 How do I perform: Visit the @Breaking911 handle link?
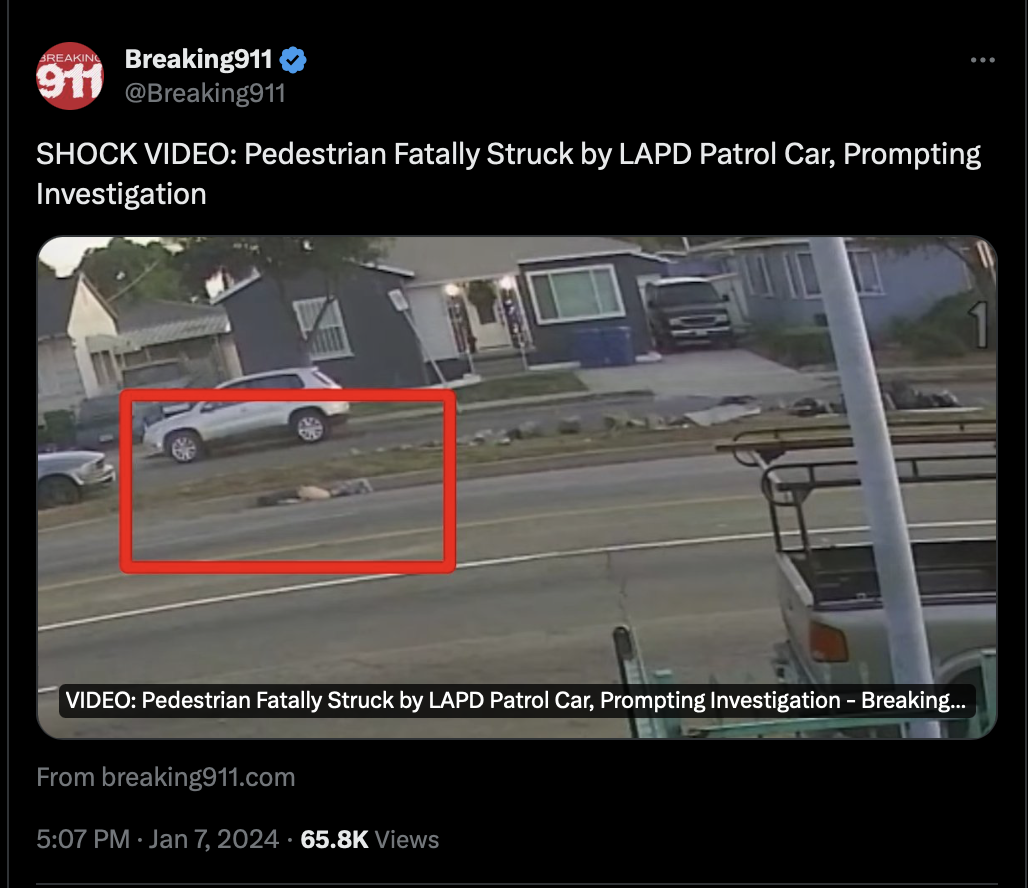point(205,92)
